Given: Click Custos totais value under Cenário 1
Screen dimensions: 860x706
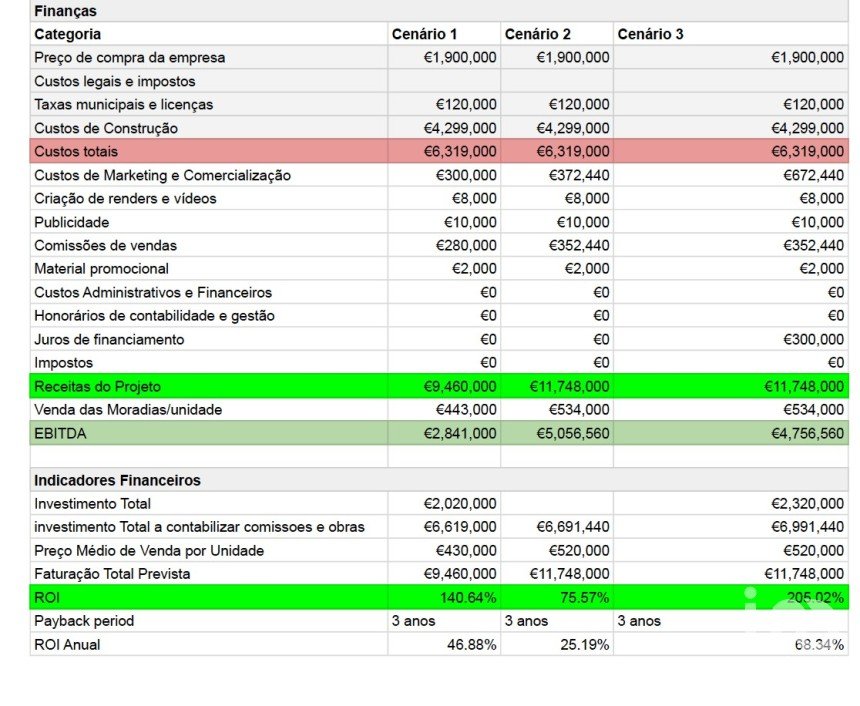Looking at the screenshot, I should [460, 151].
